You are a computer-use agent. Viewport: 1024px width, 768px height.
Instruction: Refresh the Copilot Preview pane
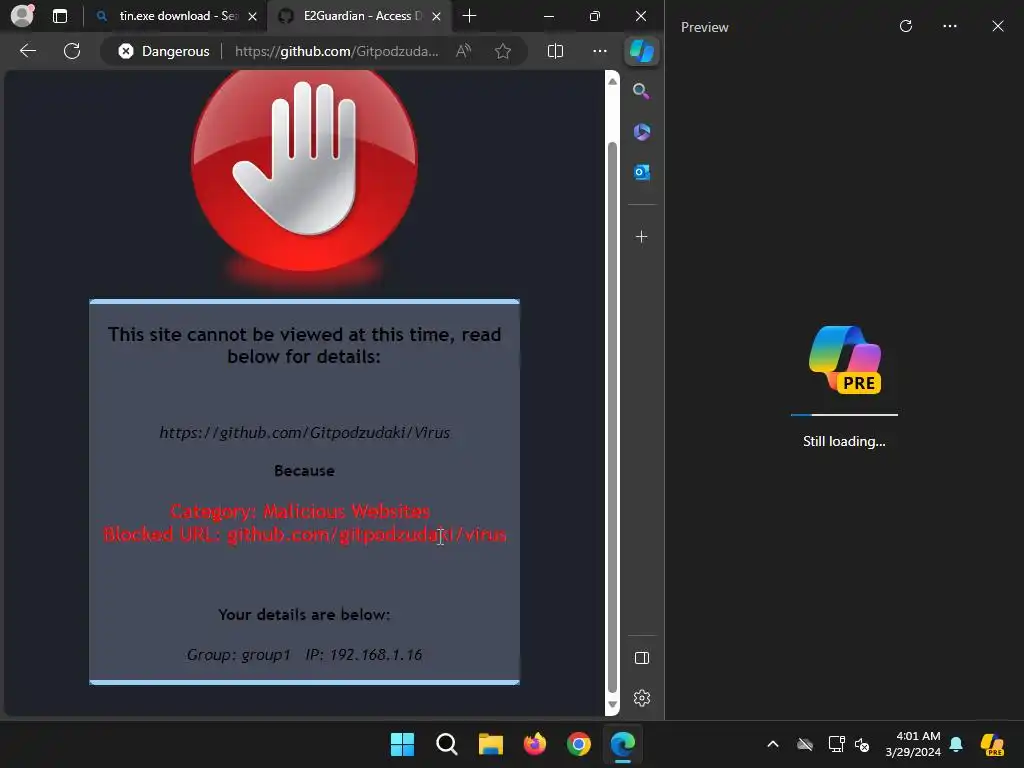click(906, 26)
